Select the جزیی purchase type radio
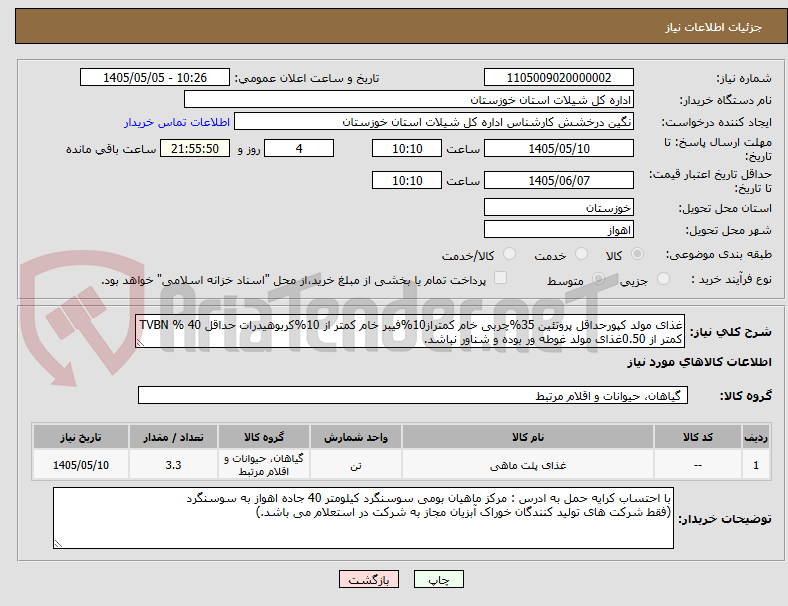The width and height of the screenshot is (788, 606). tap(663, 278)
